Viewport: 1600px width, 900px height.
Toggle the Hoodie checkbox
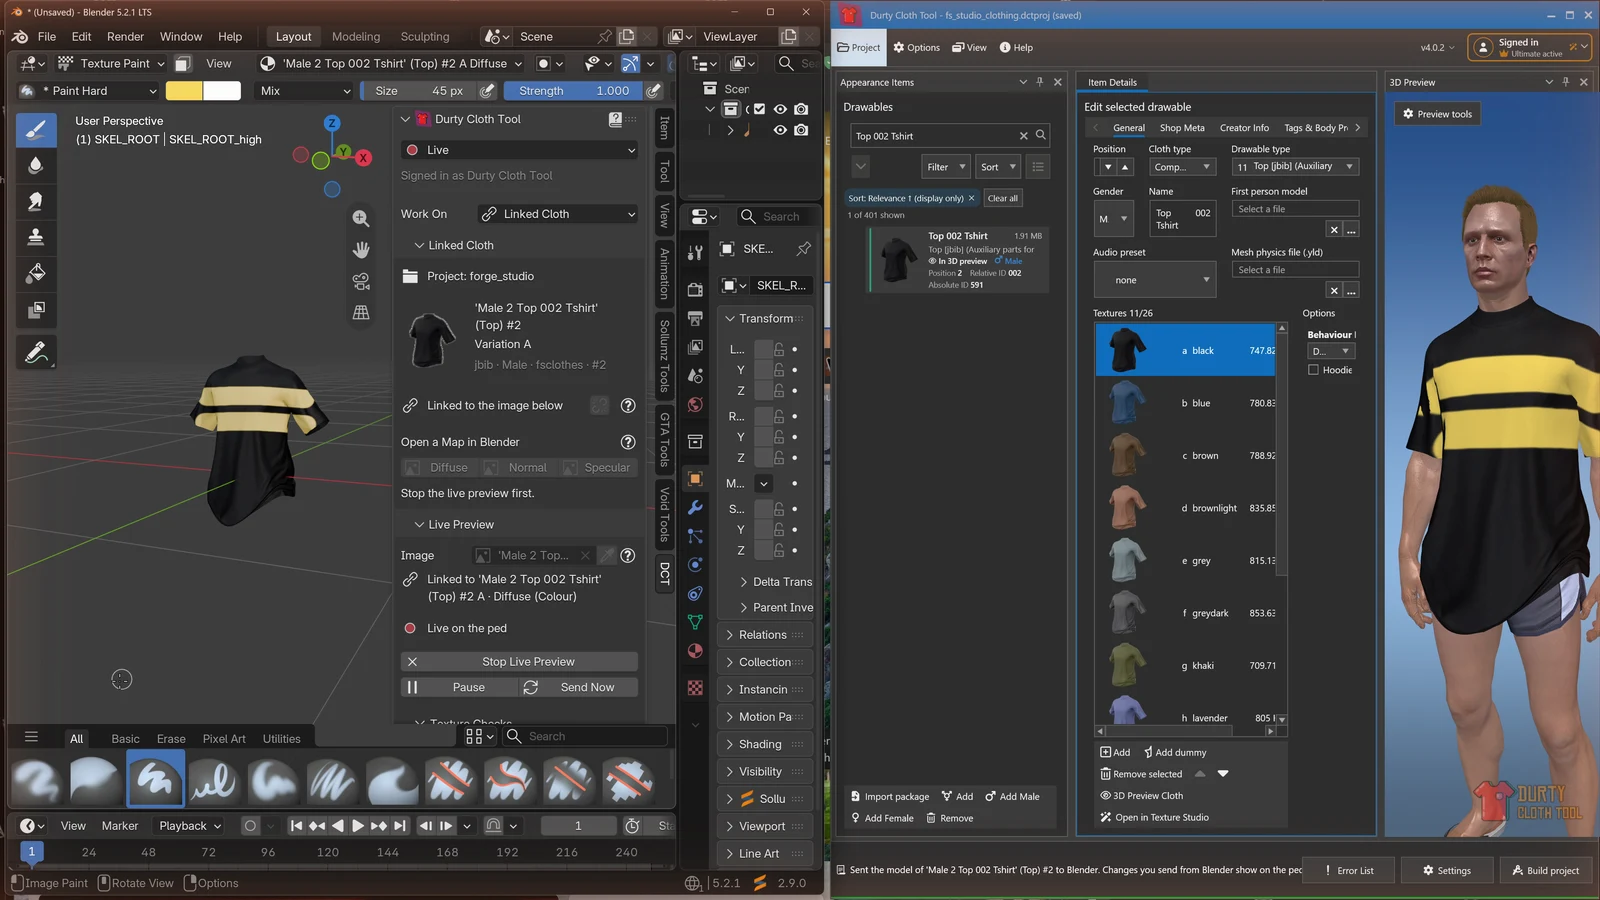click(x=1313, y=370)
